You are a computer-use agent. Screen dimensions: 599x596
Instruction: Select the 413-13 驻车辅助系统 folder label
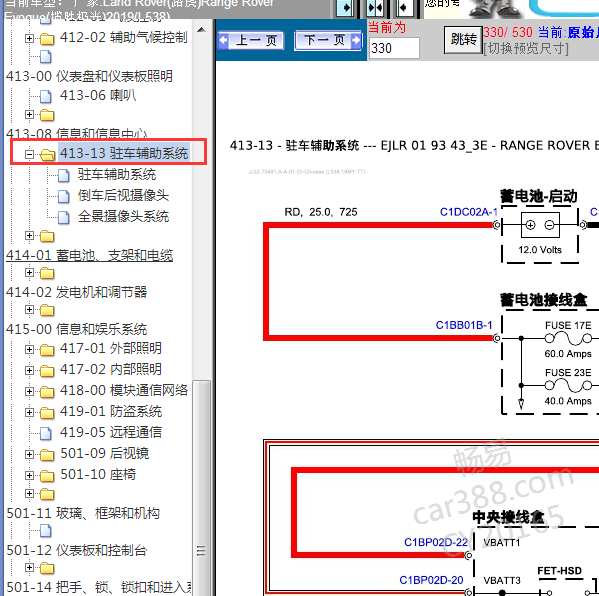(x=124, y=153)
